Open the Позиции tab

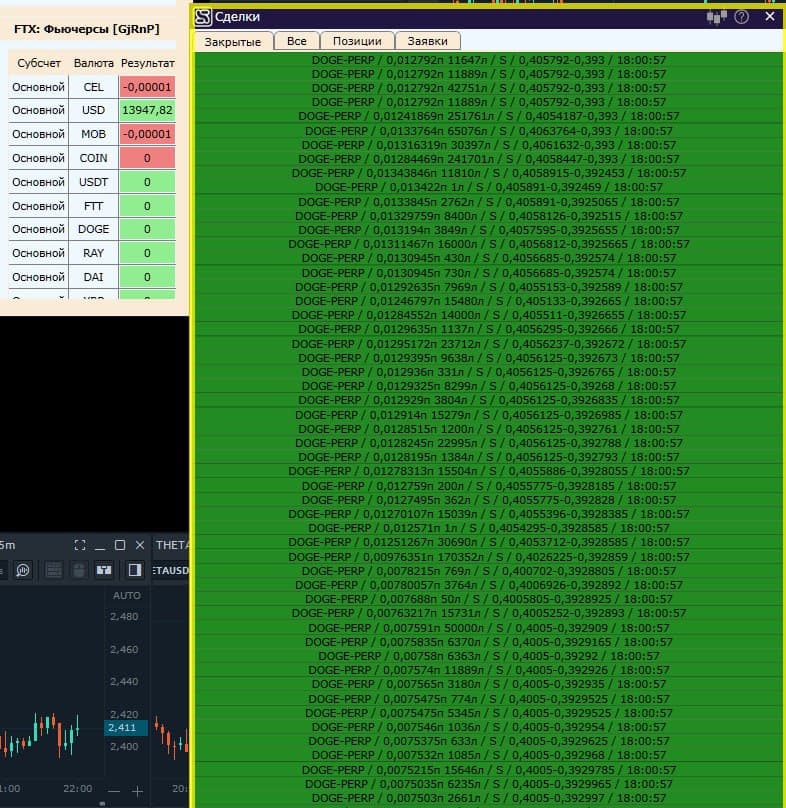357,41
